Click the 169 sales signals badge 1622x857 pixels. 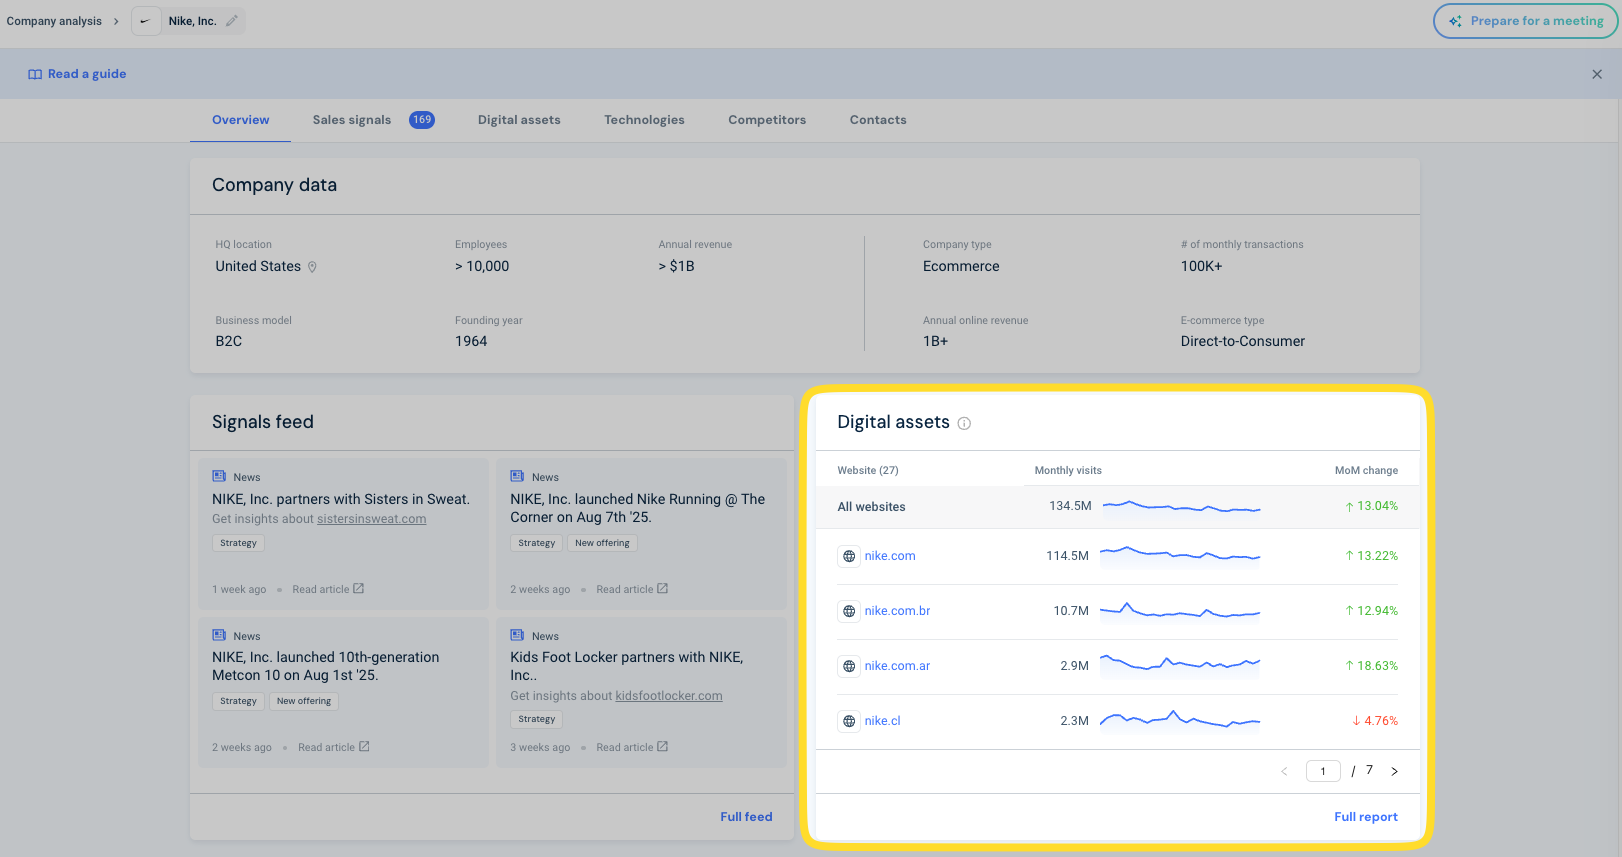[422, 120]
